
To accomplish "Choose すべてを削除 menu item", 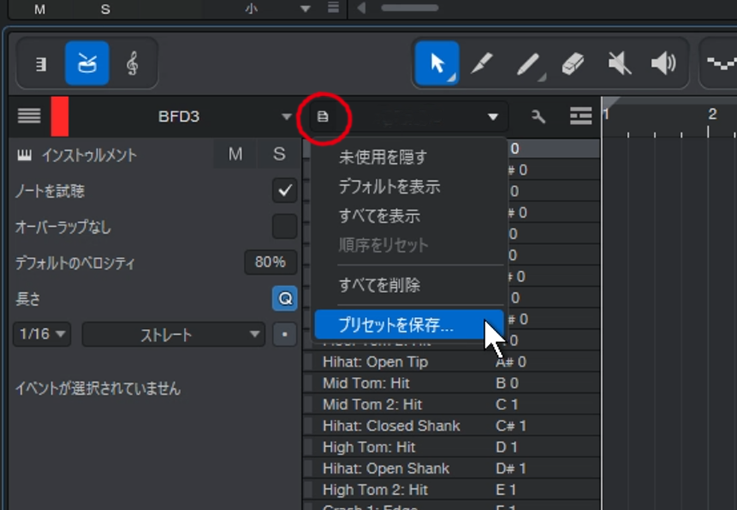I will click(x=409, y=285).
